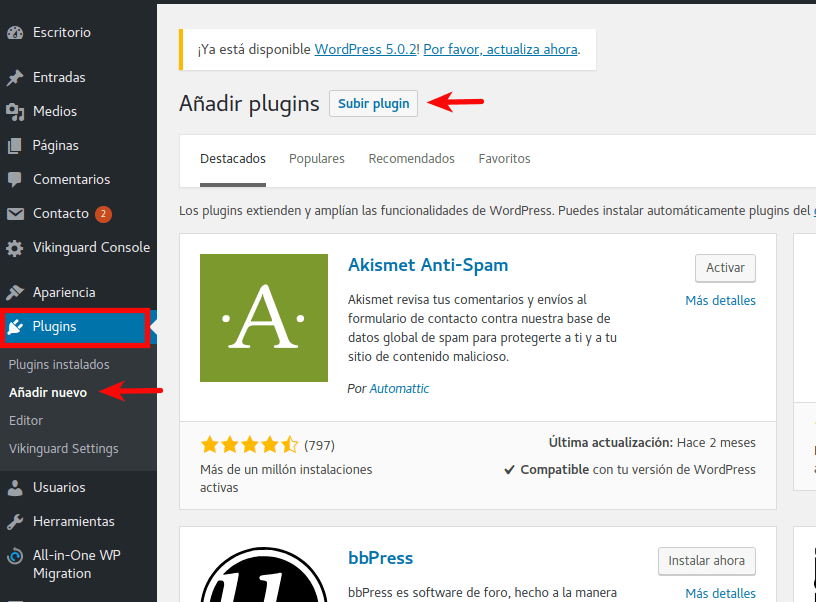
Task: Click Akismet star rating
Action: pyautogui.click(x=249, y=445)
